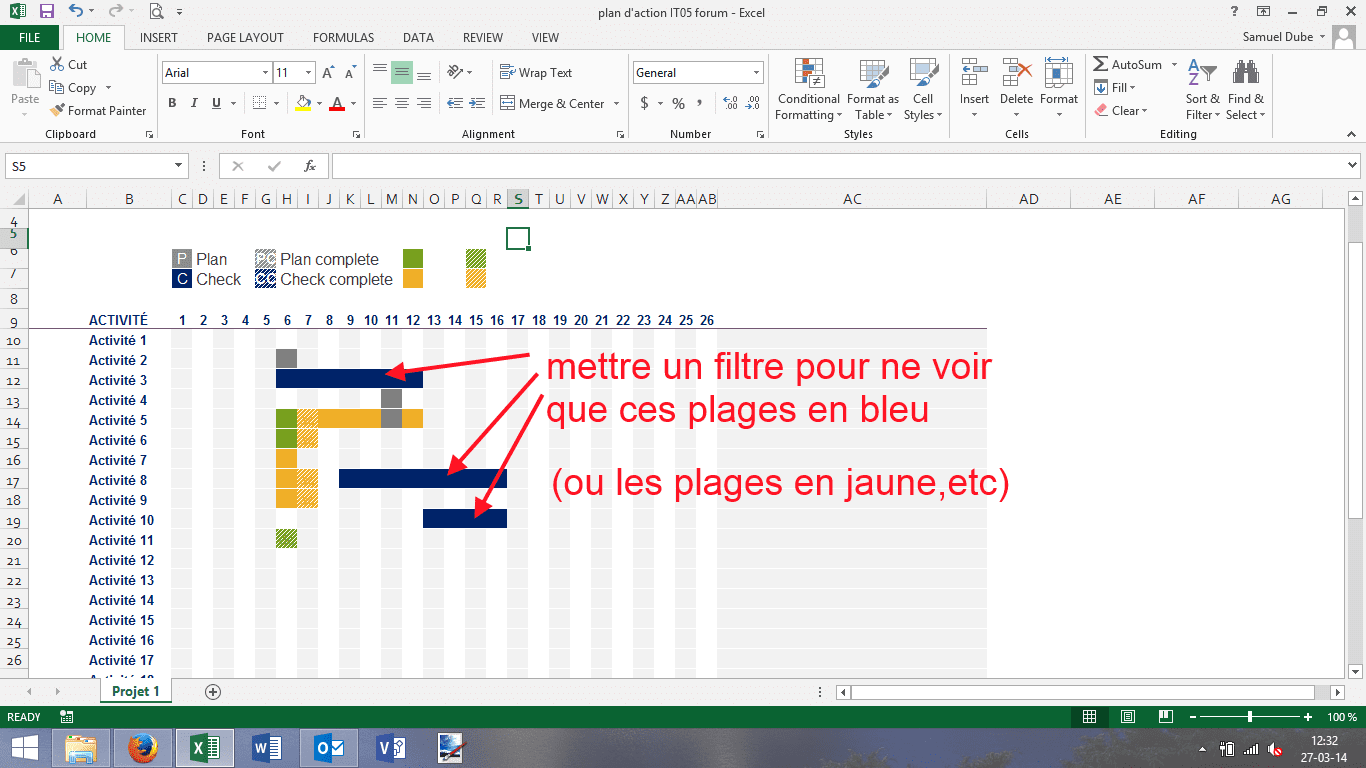Open the Conditional Formatting menu
The height and width of the screenshot is (768, 1366).
[x=809, y=90]
